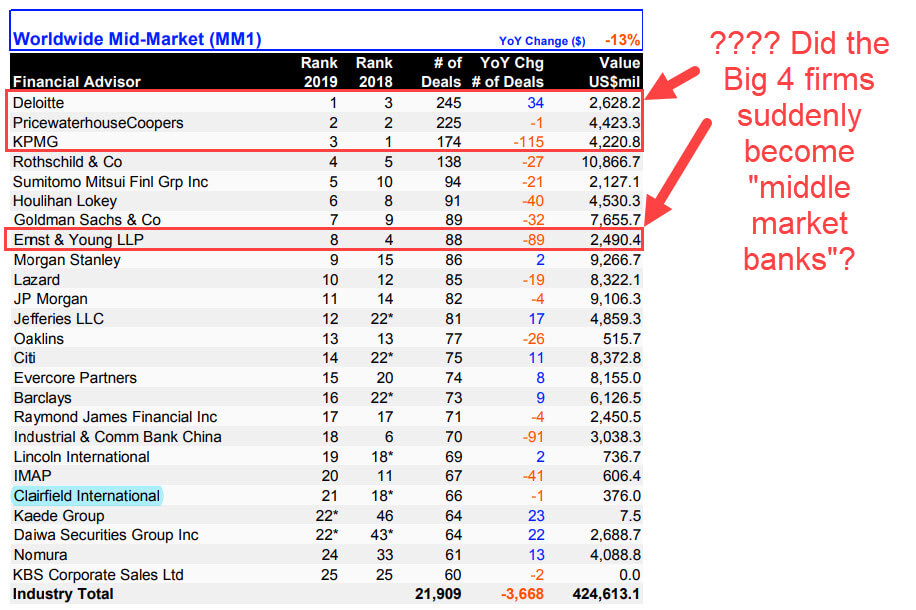Click Ernst & Young YoY change -89
Screen dimensions: 916x610
click(x=533, y=240)
